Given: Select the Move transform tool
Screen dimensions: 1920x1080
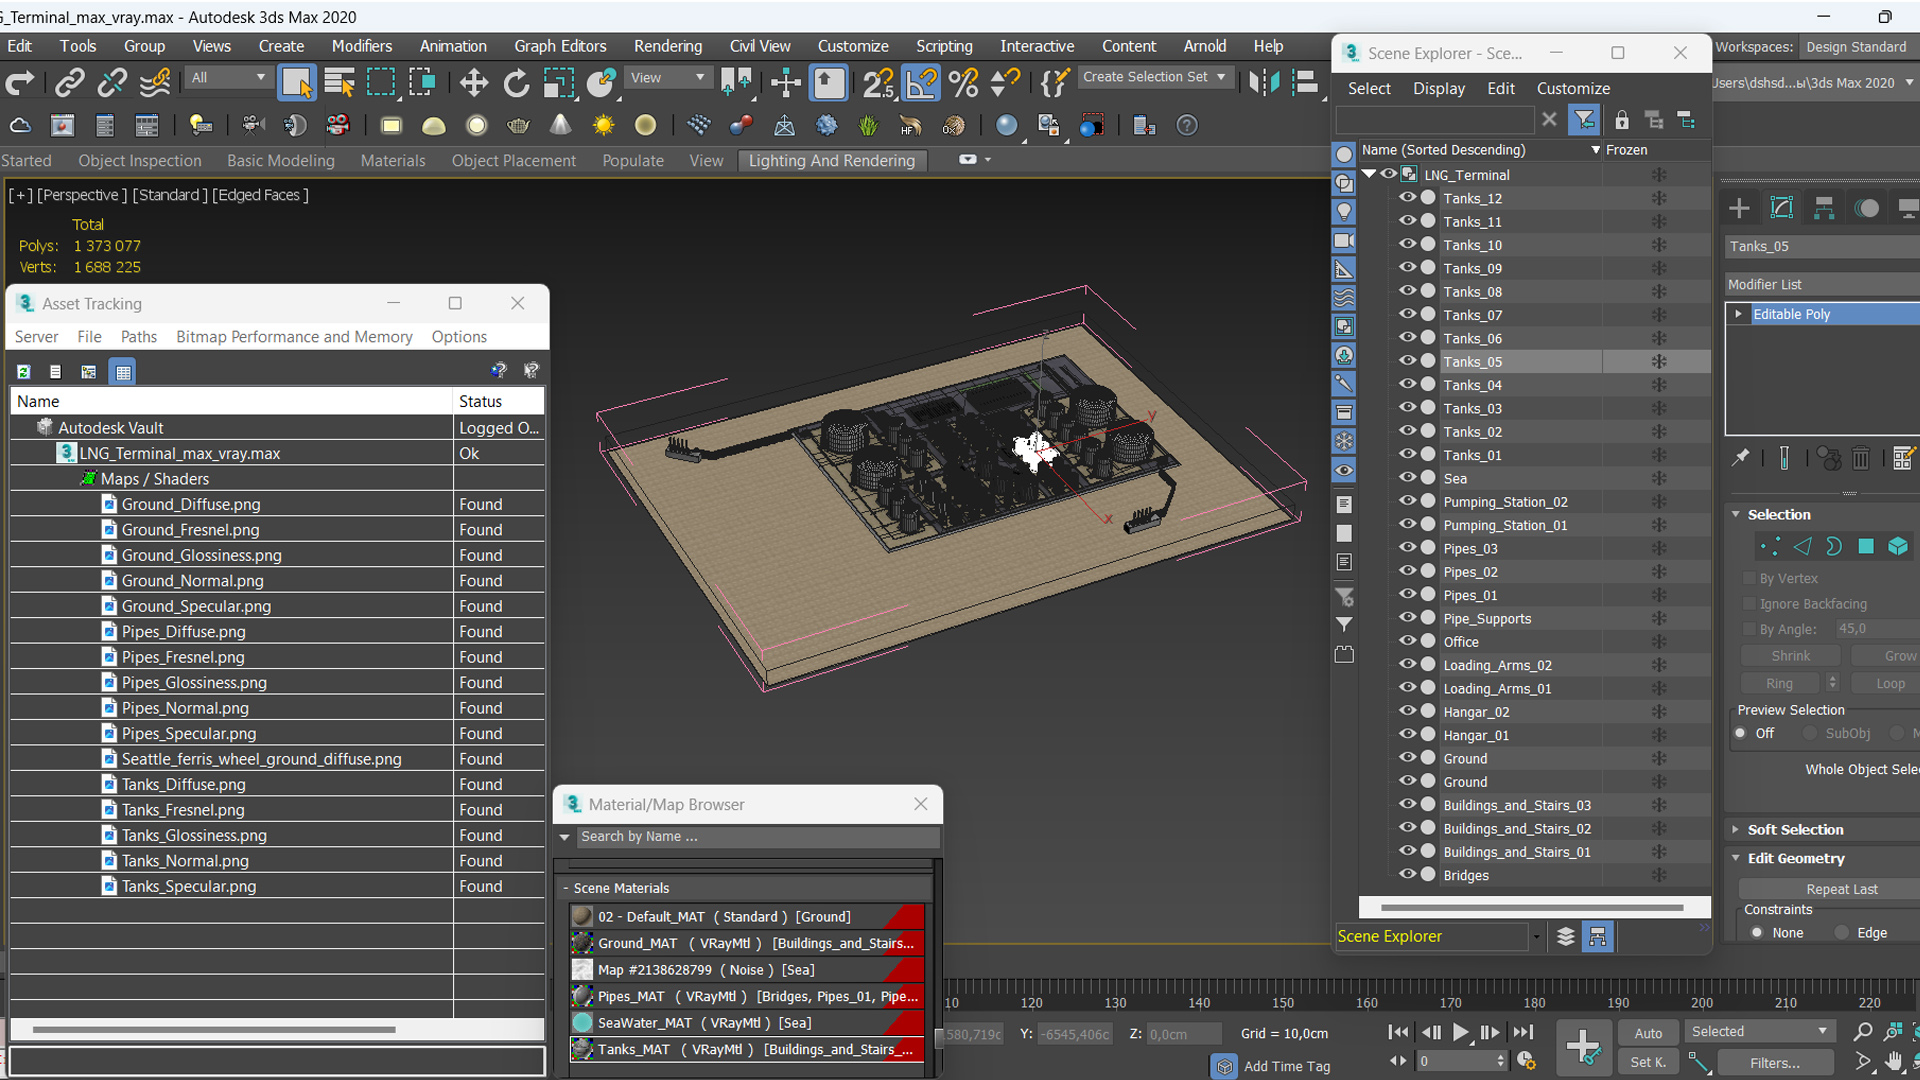Looking at the screenshot, I should 473,83.
